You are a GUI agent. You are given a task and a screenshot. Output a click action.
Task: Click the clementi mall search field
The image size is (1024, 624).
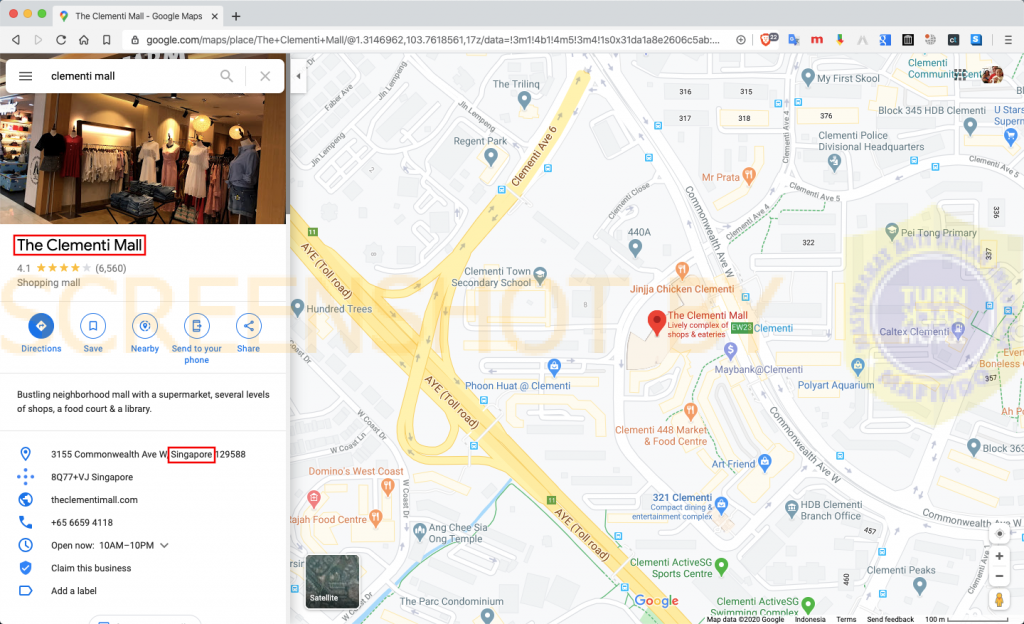click(131, 76)
